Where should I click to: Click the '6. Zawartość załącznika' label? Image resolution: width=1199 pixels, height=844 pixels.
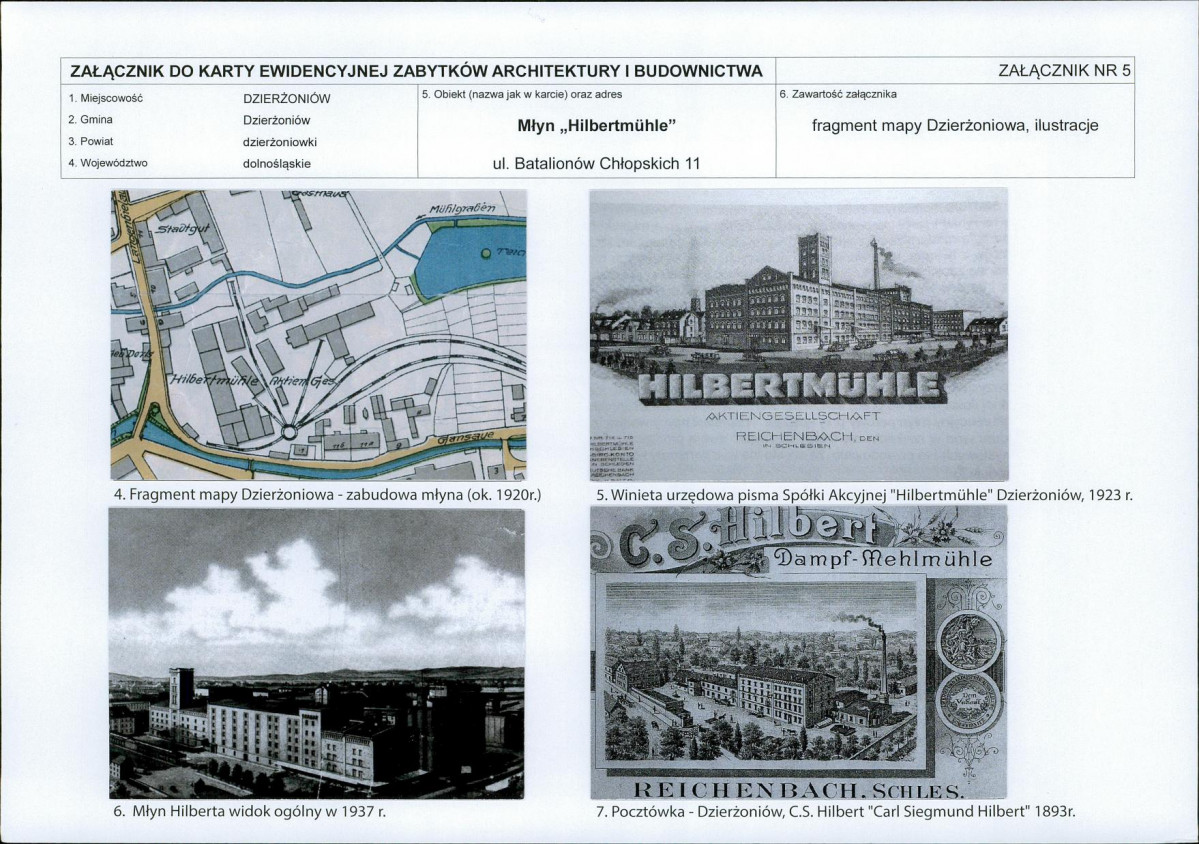coord(838,94)
